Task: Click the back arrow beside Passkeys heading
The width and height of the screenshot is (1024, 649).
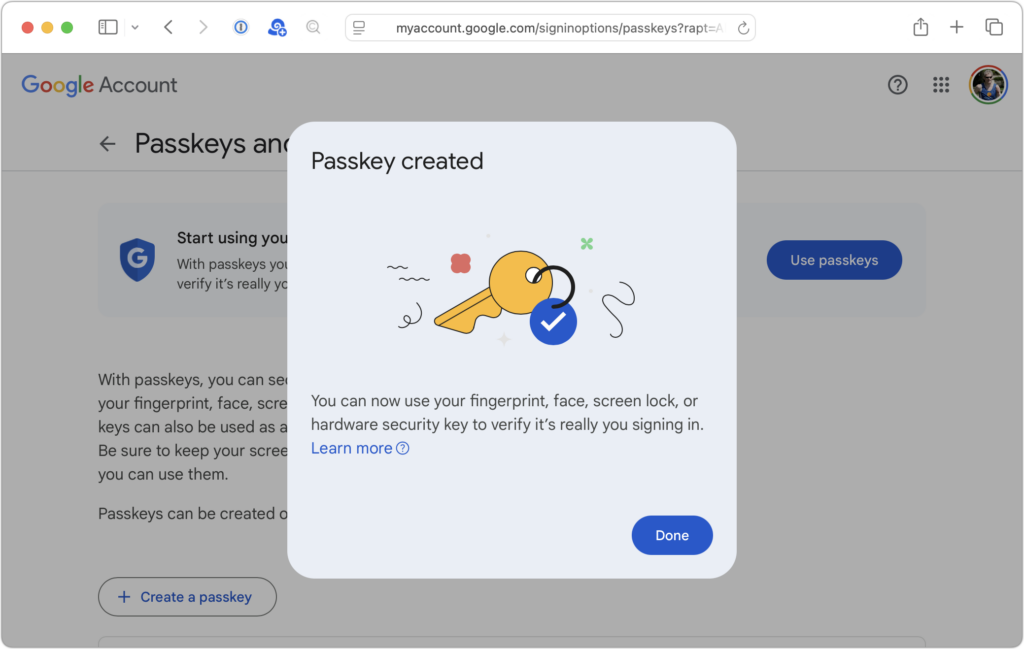Action: click(107, 143)
